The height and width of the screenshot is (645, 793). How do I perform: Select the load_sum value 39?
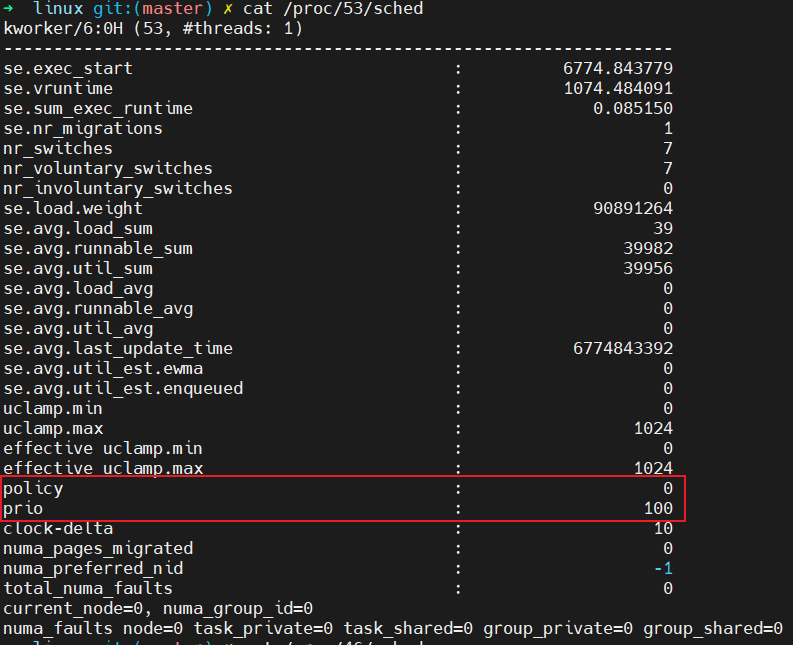click(663, 229)
